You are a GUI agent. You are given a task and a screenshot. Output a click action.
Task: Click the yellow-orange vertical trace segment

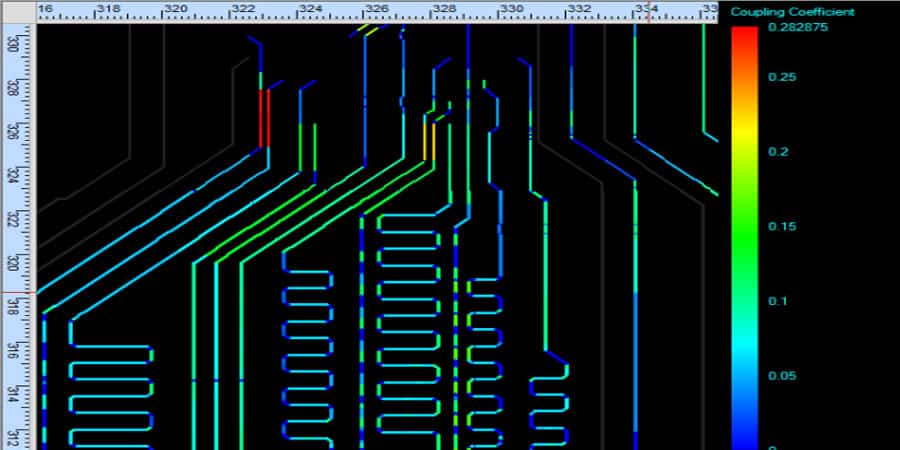pyautogui.click(x=428, y=139)
